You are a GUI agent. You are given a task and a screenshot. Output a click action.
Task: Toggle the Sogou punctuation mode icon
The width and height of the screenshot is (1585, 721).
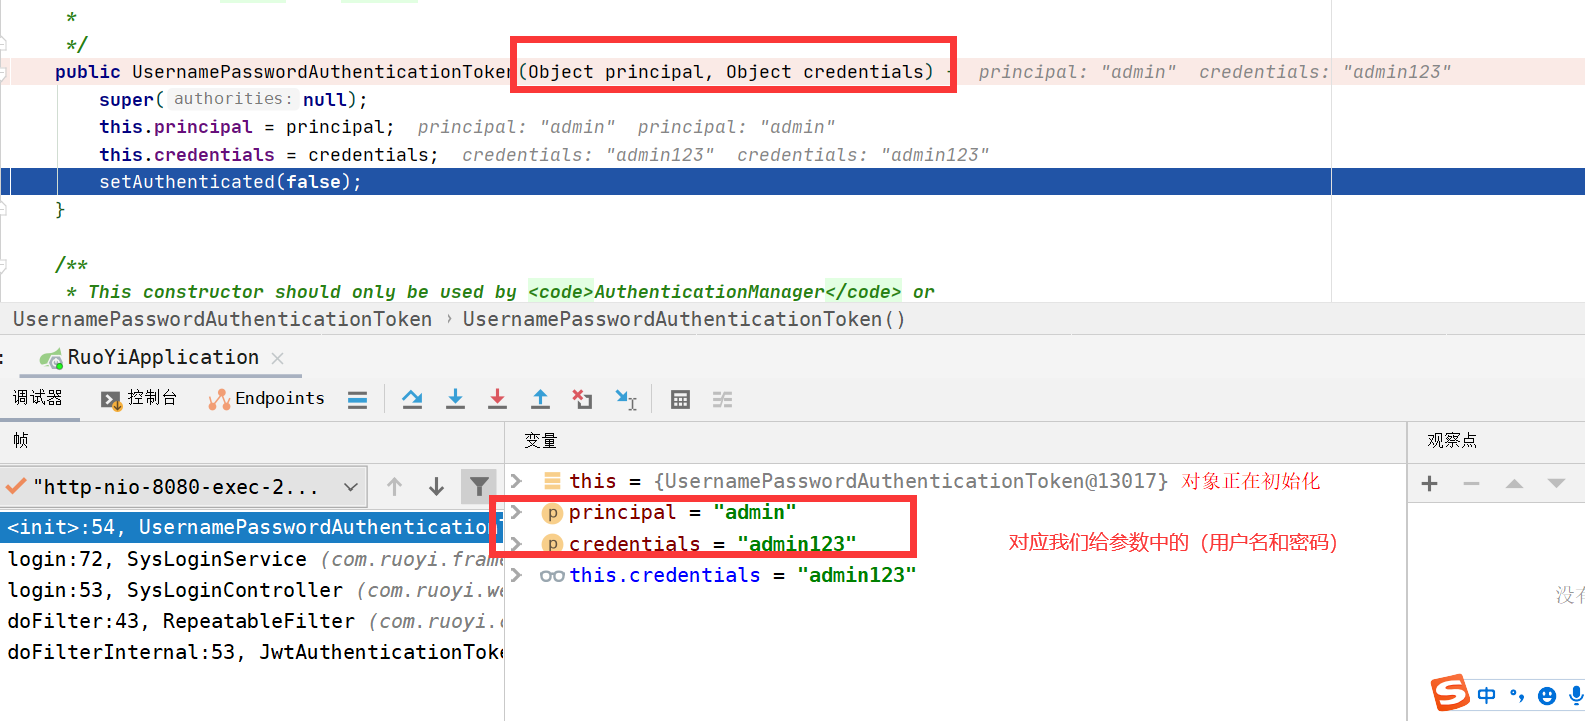coord(1517,695)
